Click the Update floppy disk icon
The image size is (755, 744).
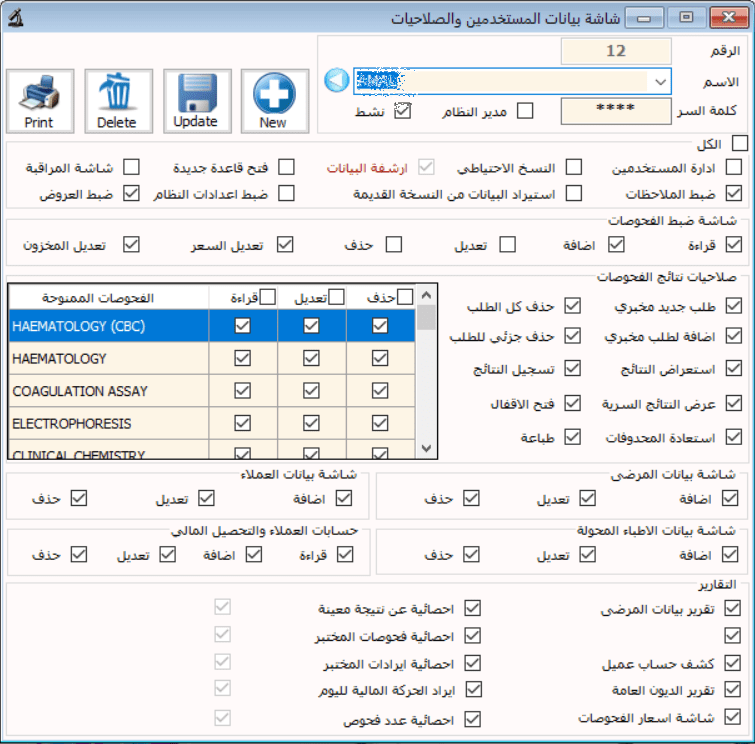196,101
